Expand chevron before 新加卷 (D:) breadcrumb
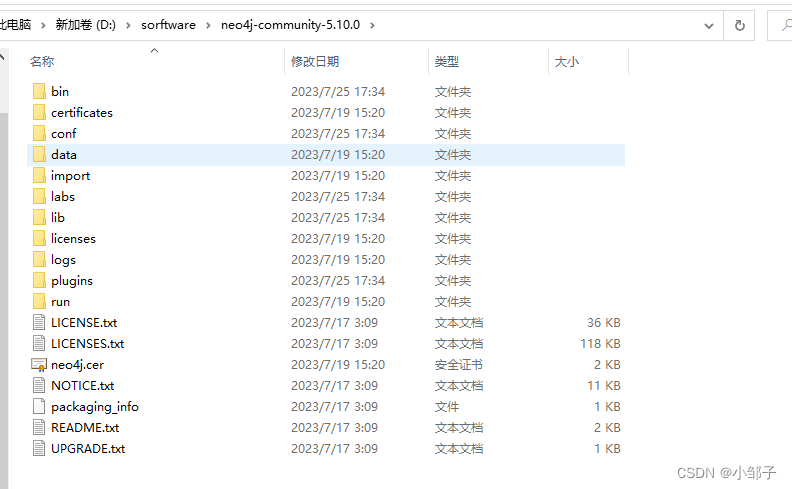Viewport: 792px width, 489px height. pyautogui.click(x=43, y=25)
